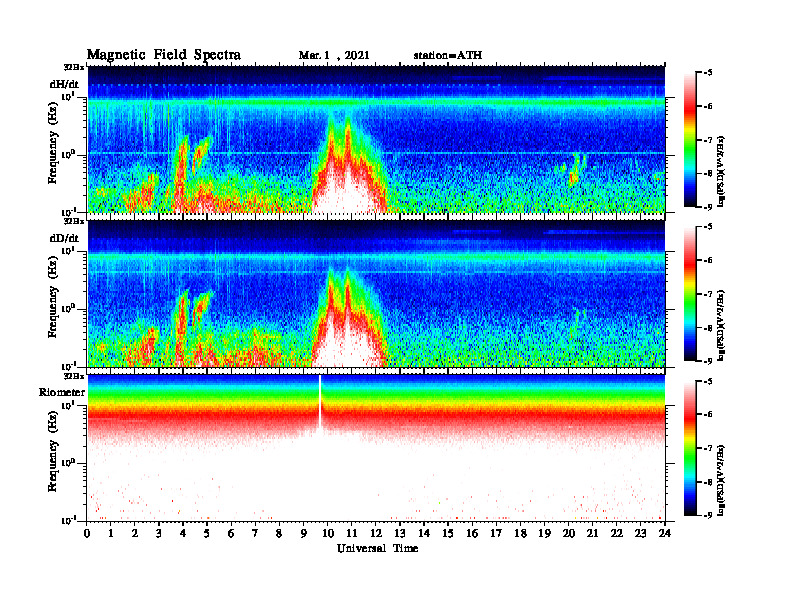792x612 pixels.
Task: Click the hour "16" tick label
Action: [472, 534]
